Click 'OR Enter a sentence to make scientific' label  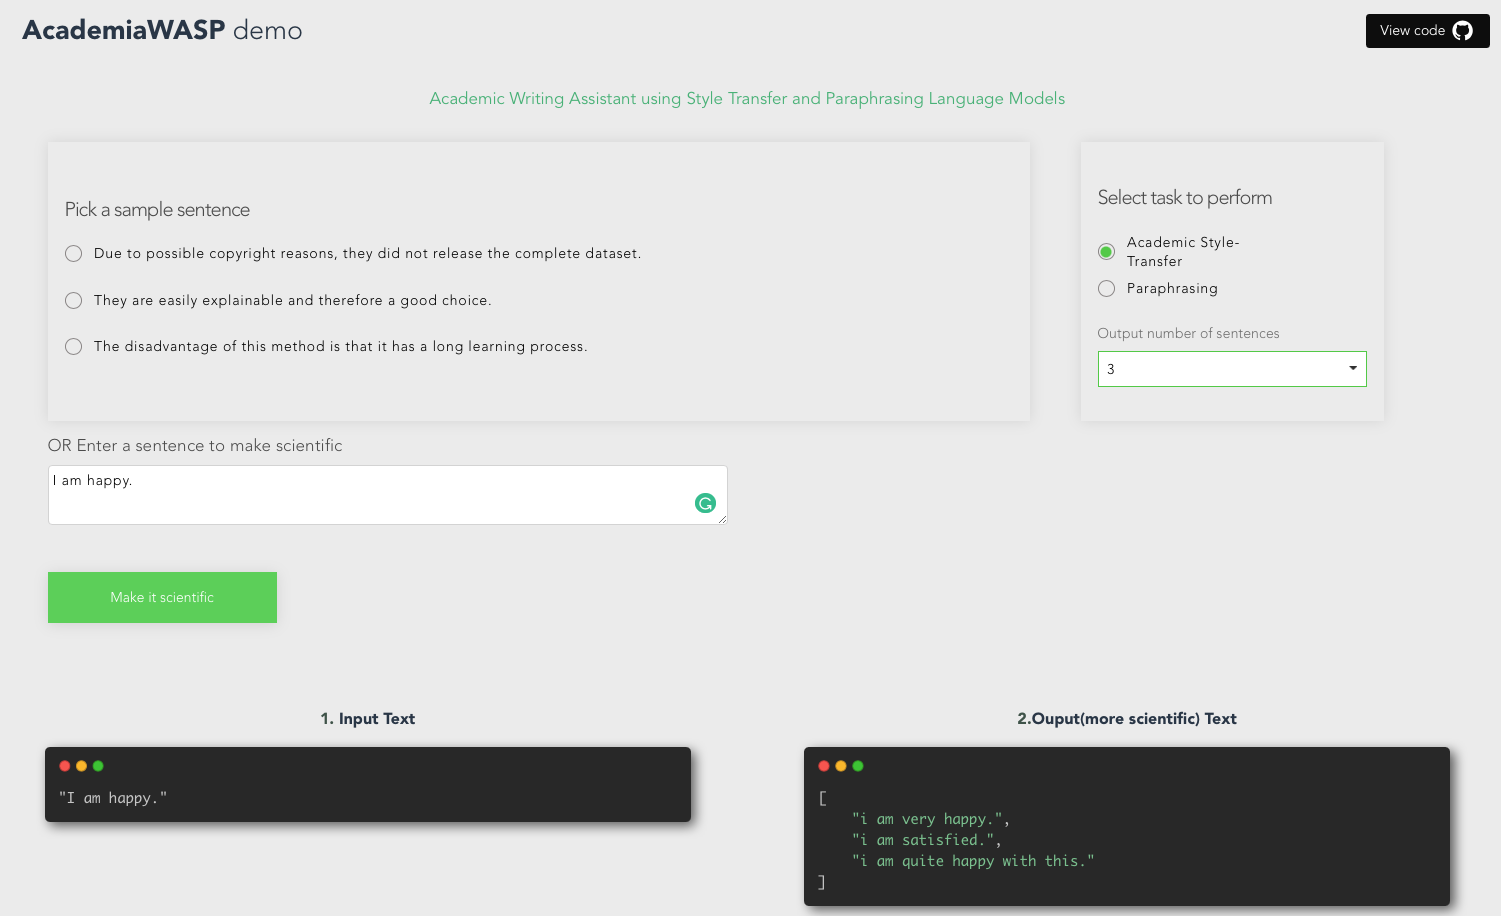click(x=195, y=445)
